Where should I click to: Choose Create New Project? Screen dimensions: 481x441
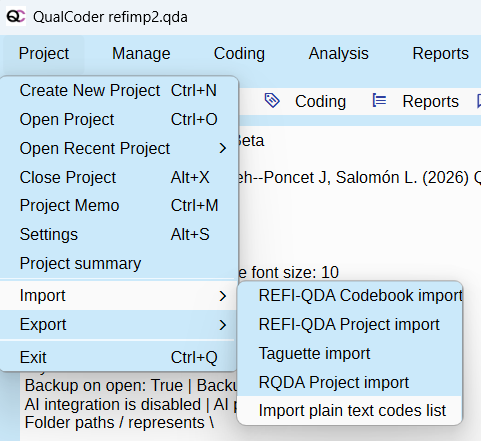coord(118,90)
